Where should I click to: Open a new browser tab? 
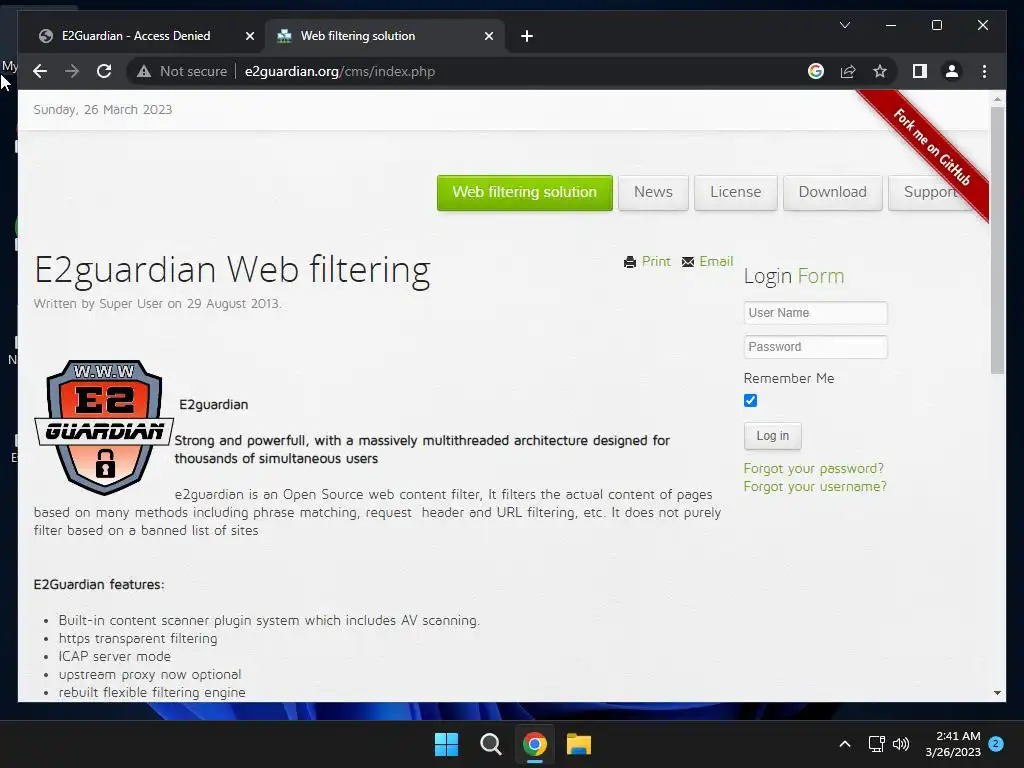point(527,36)
